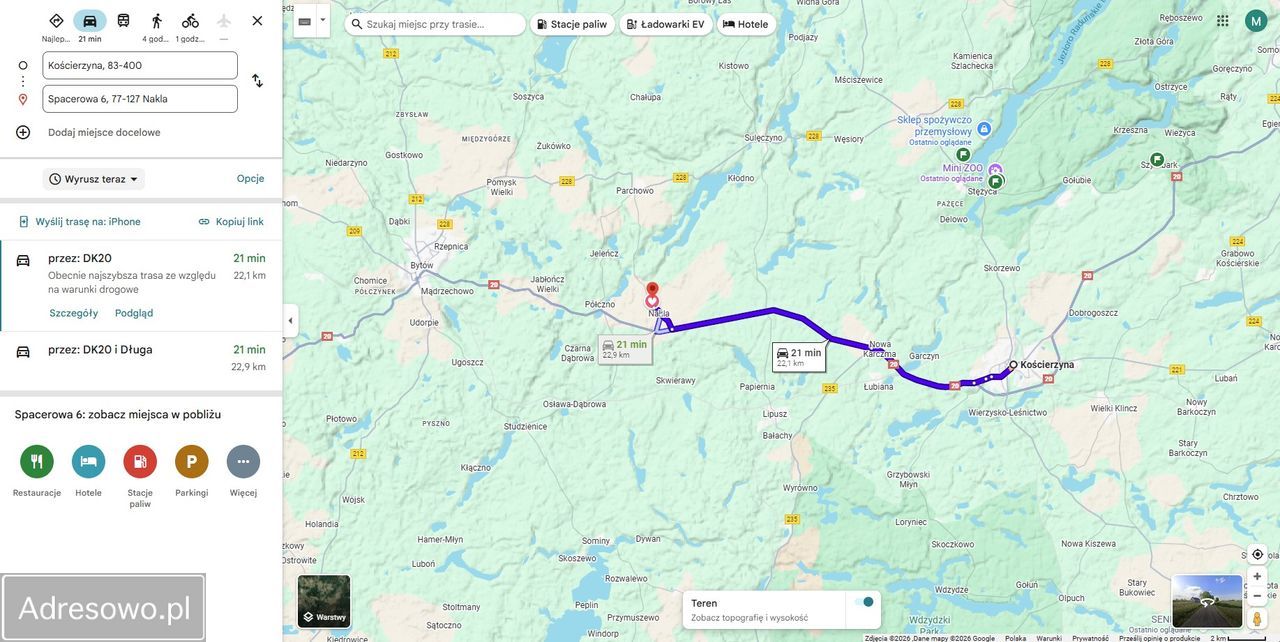Open Szczegóły for DK20 route

pyautogui.click(x=74, y=313)
